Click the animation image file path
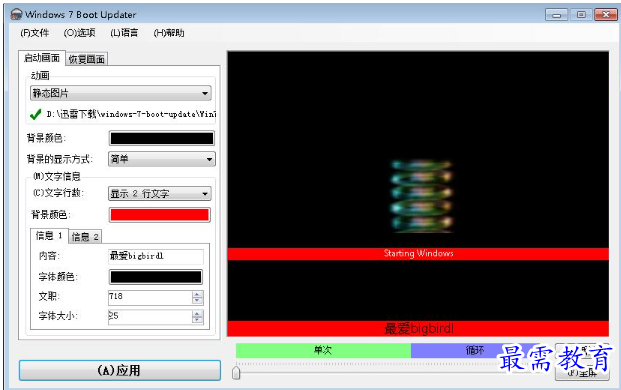Viewport: 621px width, 390px height. (x=131, y=114)
